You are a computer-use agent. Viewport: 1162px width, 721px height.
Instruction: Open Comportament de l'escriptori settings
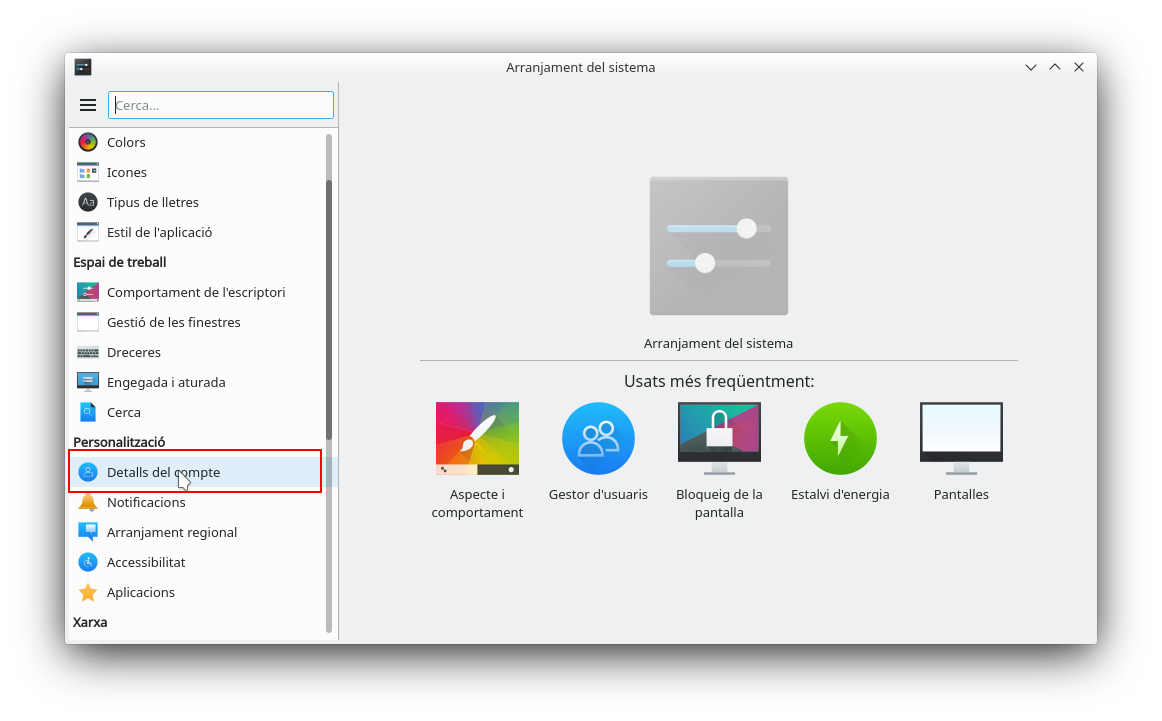pos(195,292)
